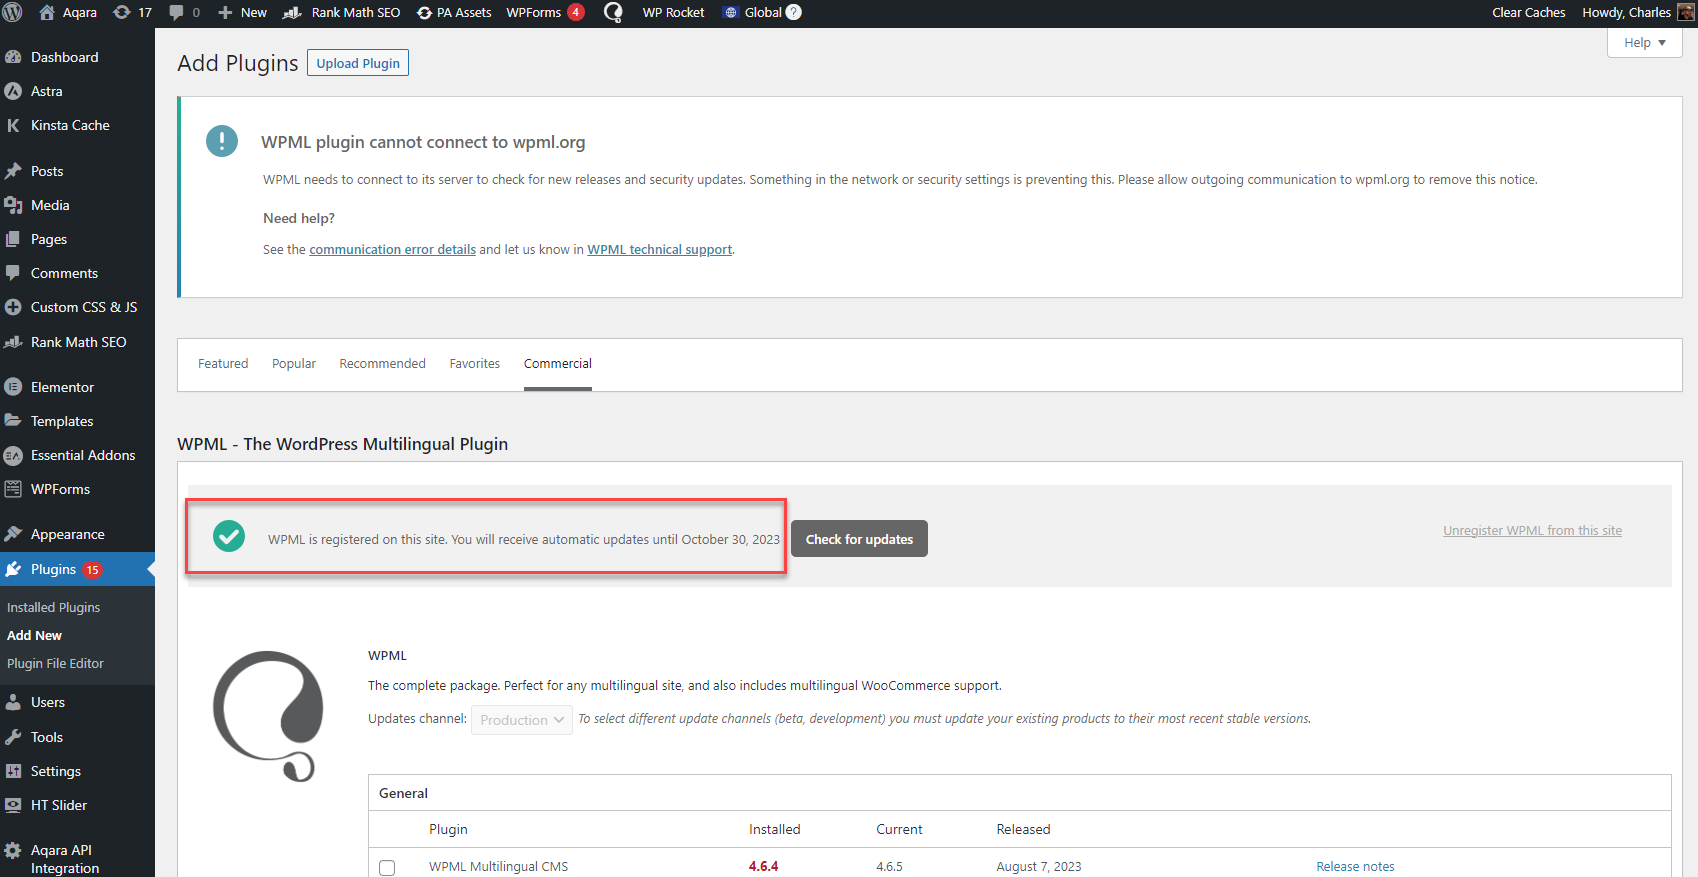The image size is (1698, 877).
Task: Open Installed Plugins submenu item
Action: tap(54, 607)
